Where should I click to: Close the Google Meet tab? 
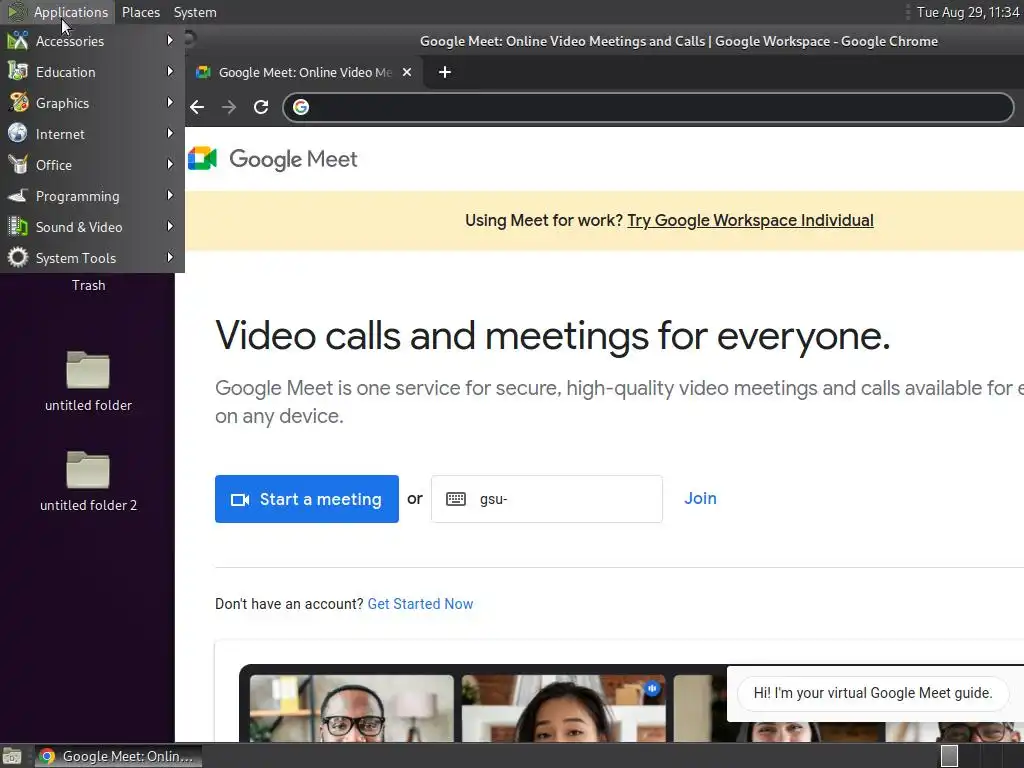coord(407,72)
